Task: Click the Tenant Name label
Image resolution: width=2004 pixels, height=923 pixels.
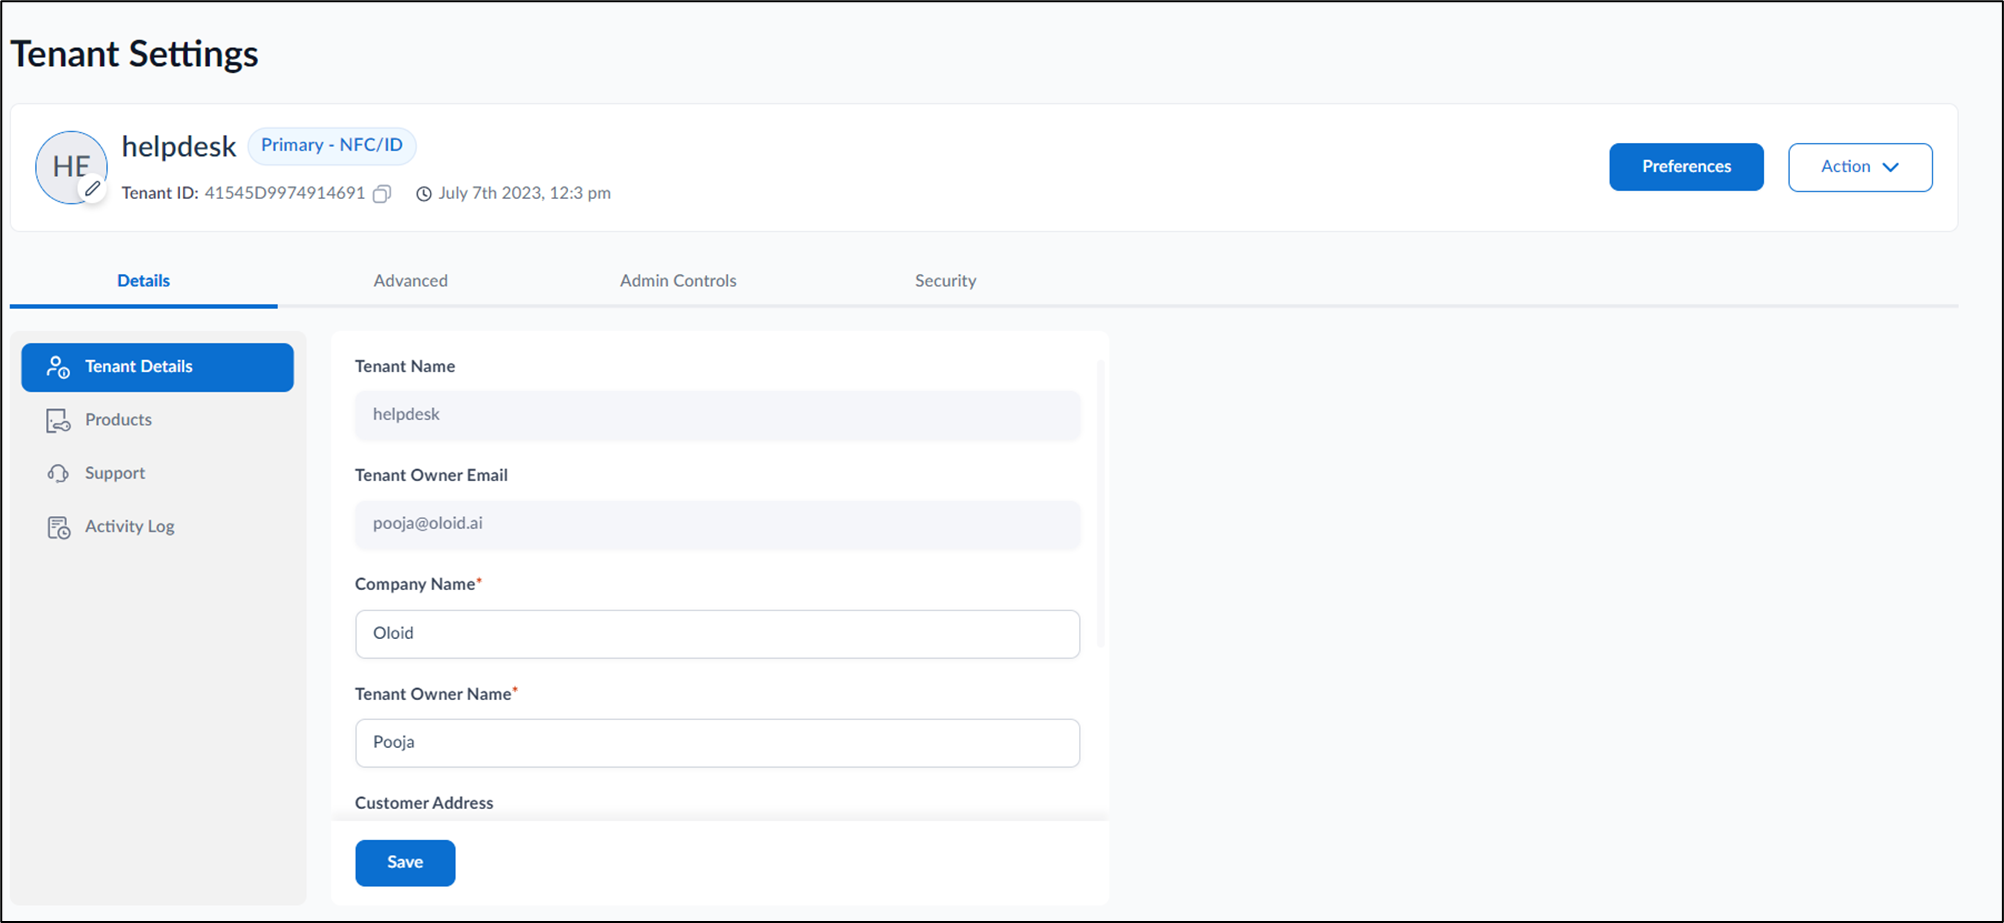Action: pos(405,366)
